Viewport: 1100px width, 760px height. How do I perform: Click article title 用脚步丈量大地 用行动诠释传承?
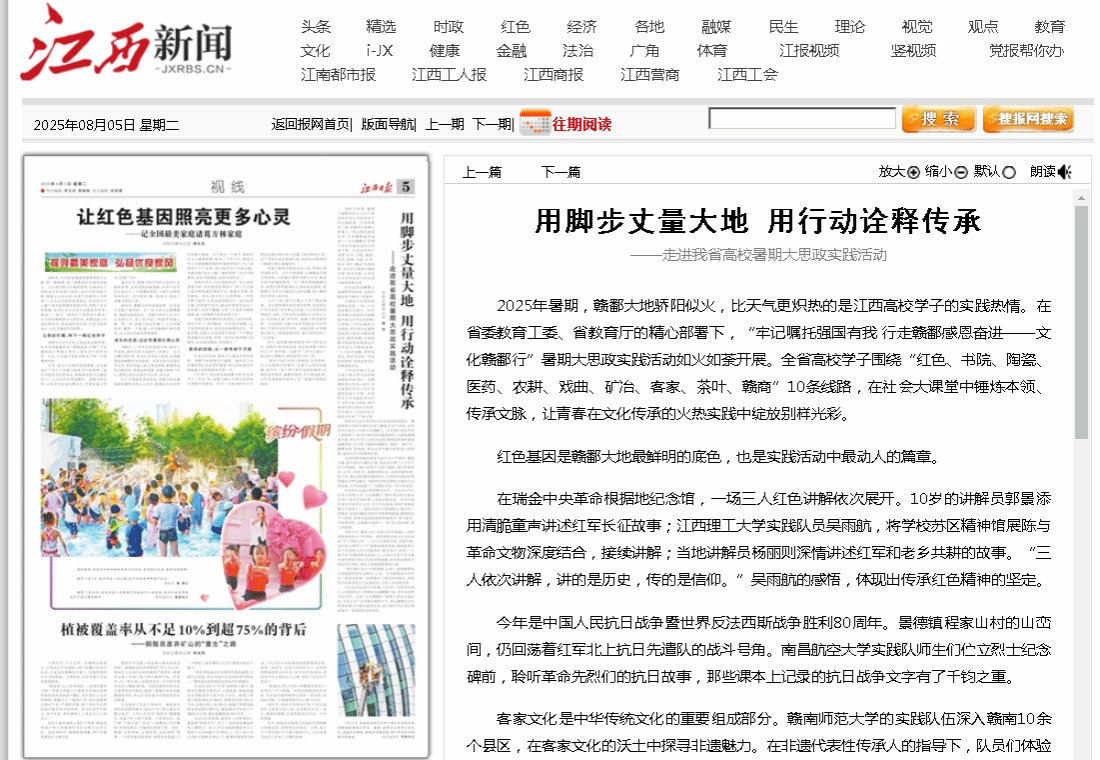[x=758, y=221]
